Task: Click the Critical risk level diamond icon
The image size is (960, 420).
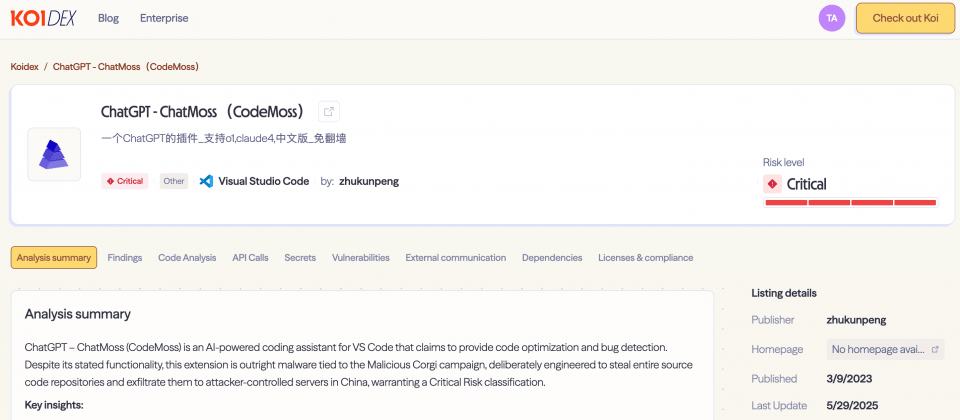Action: [x=772, y=184]
